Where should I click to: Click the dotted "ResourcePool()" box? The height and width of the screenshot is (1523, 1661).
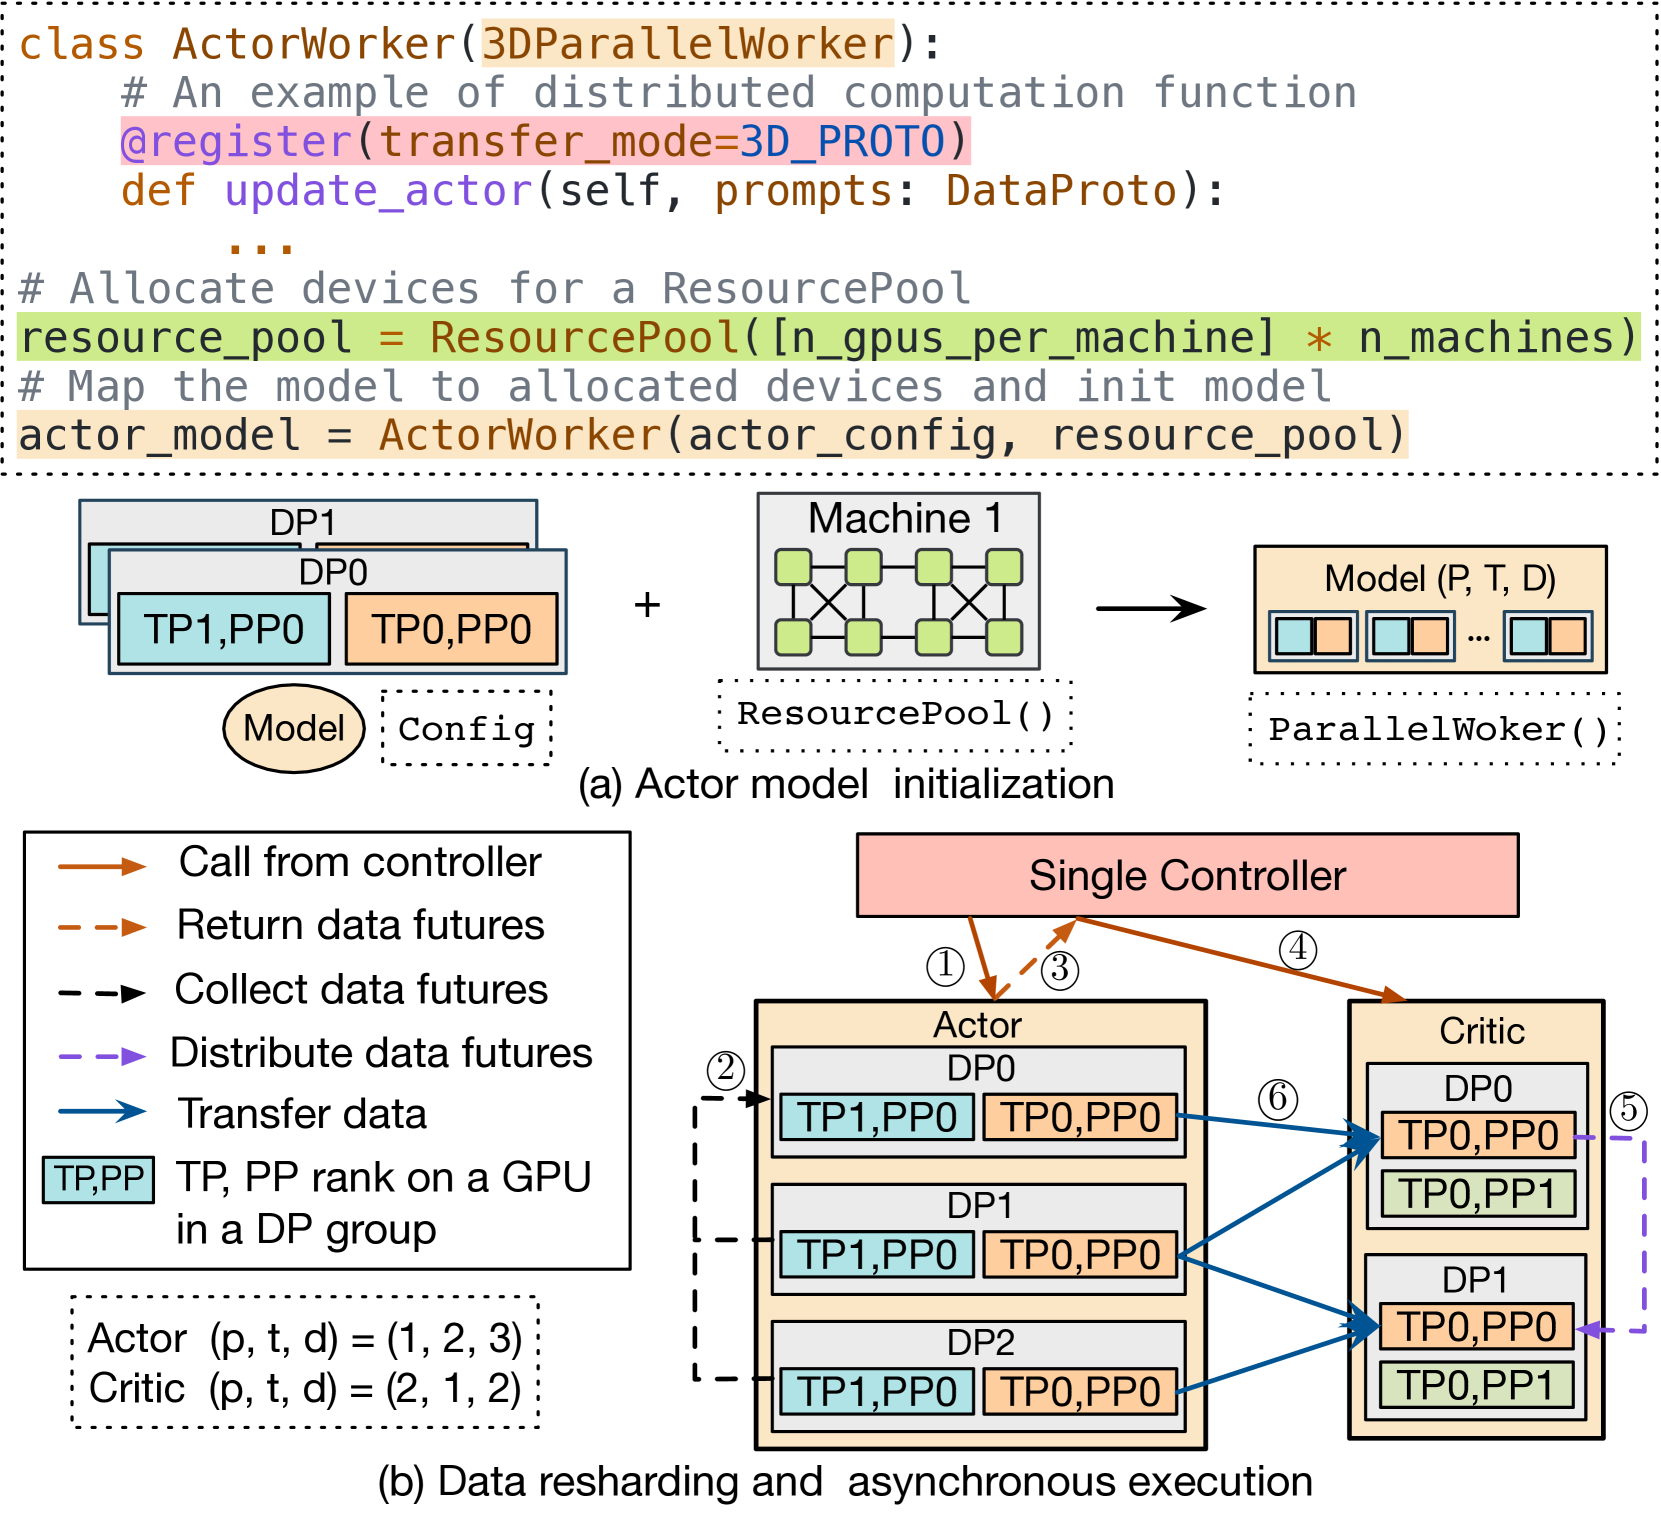point(896,714)
